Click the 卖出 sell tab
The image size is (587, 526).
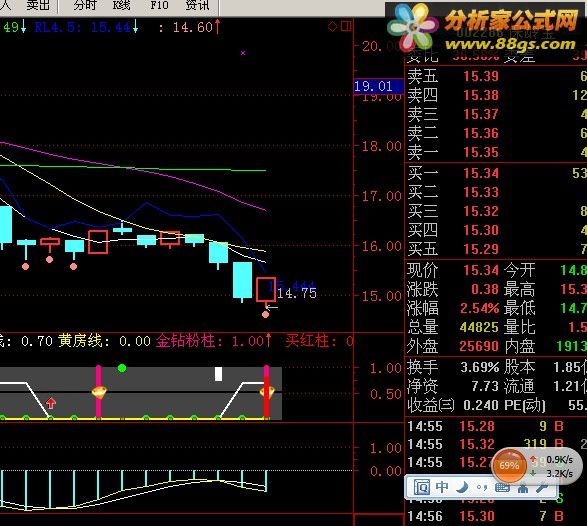pos(38,5)
